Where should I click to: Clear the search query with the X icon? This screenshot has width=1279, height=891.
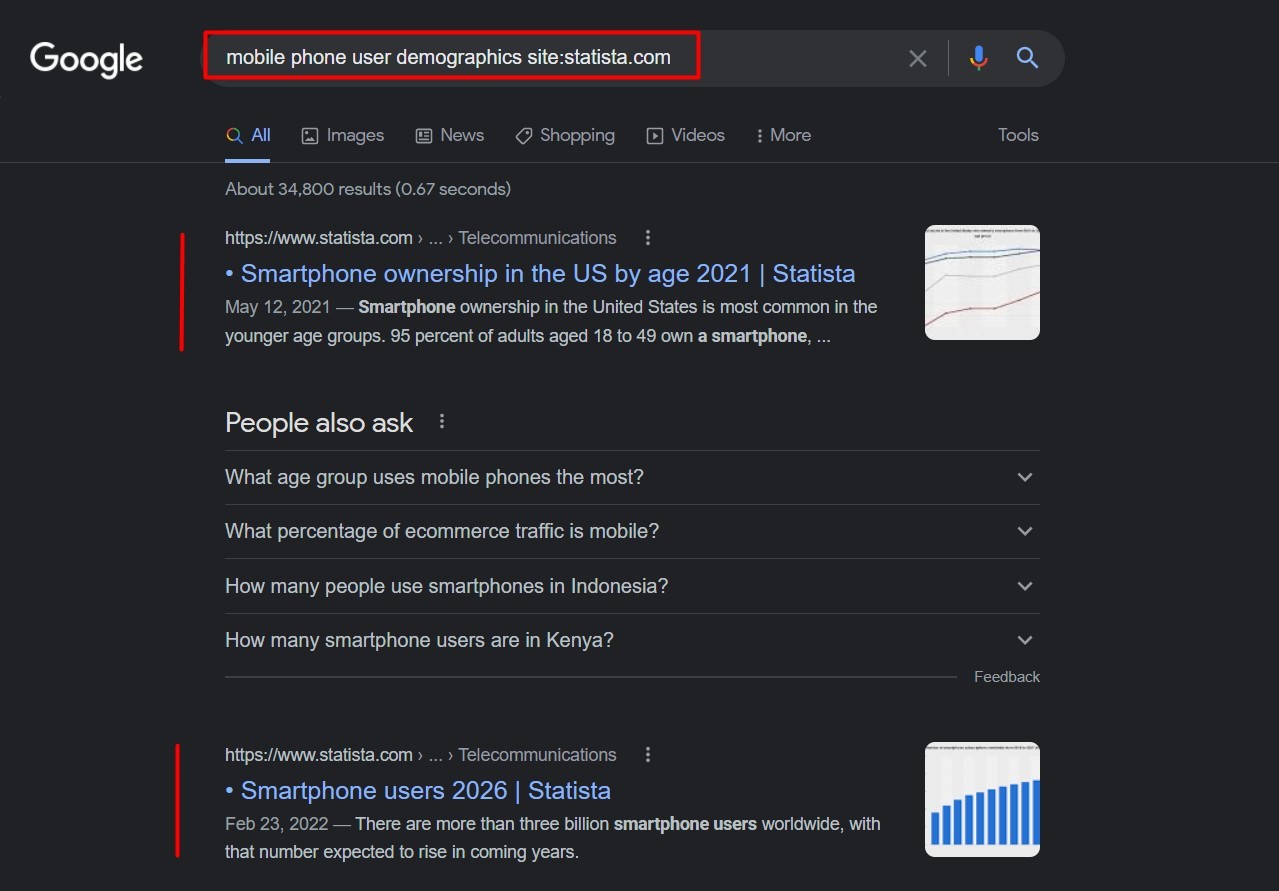[917, 57]
